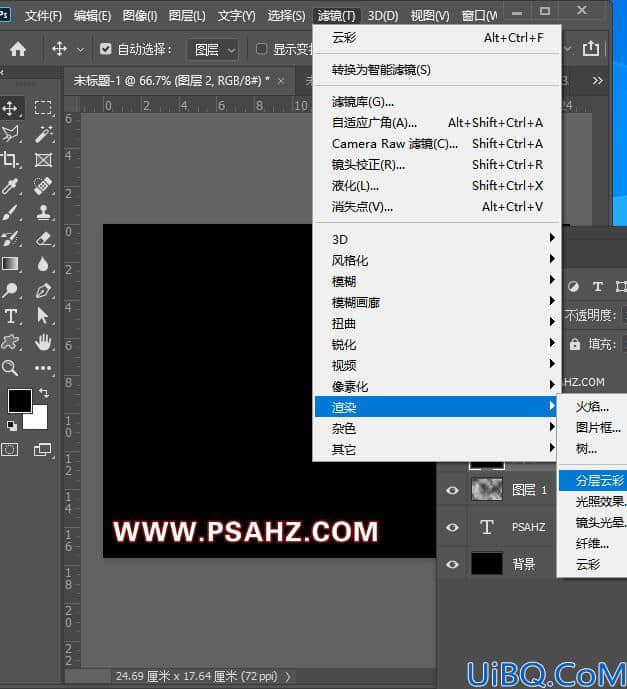Close the 未标题-1 document tab

281,81
